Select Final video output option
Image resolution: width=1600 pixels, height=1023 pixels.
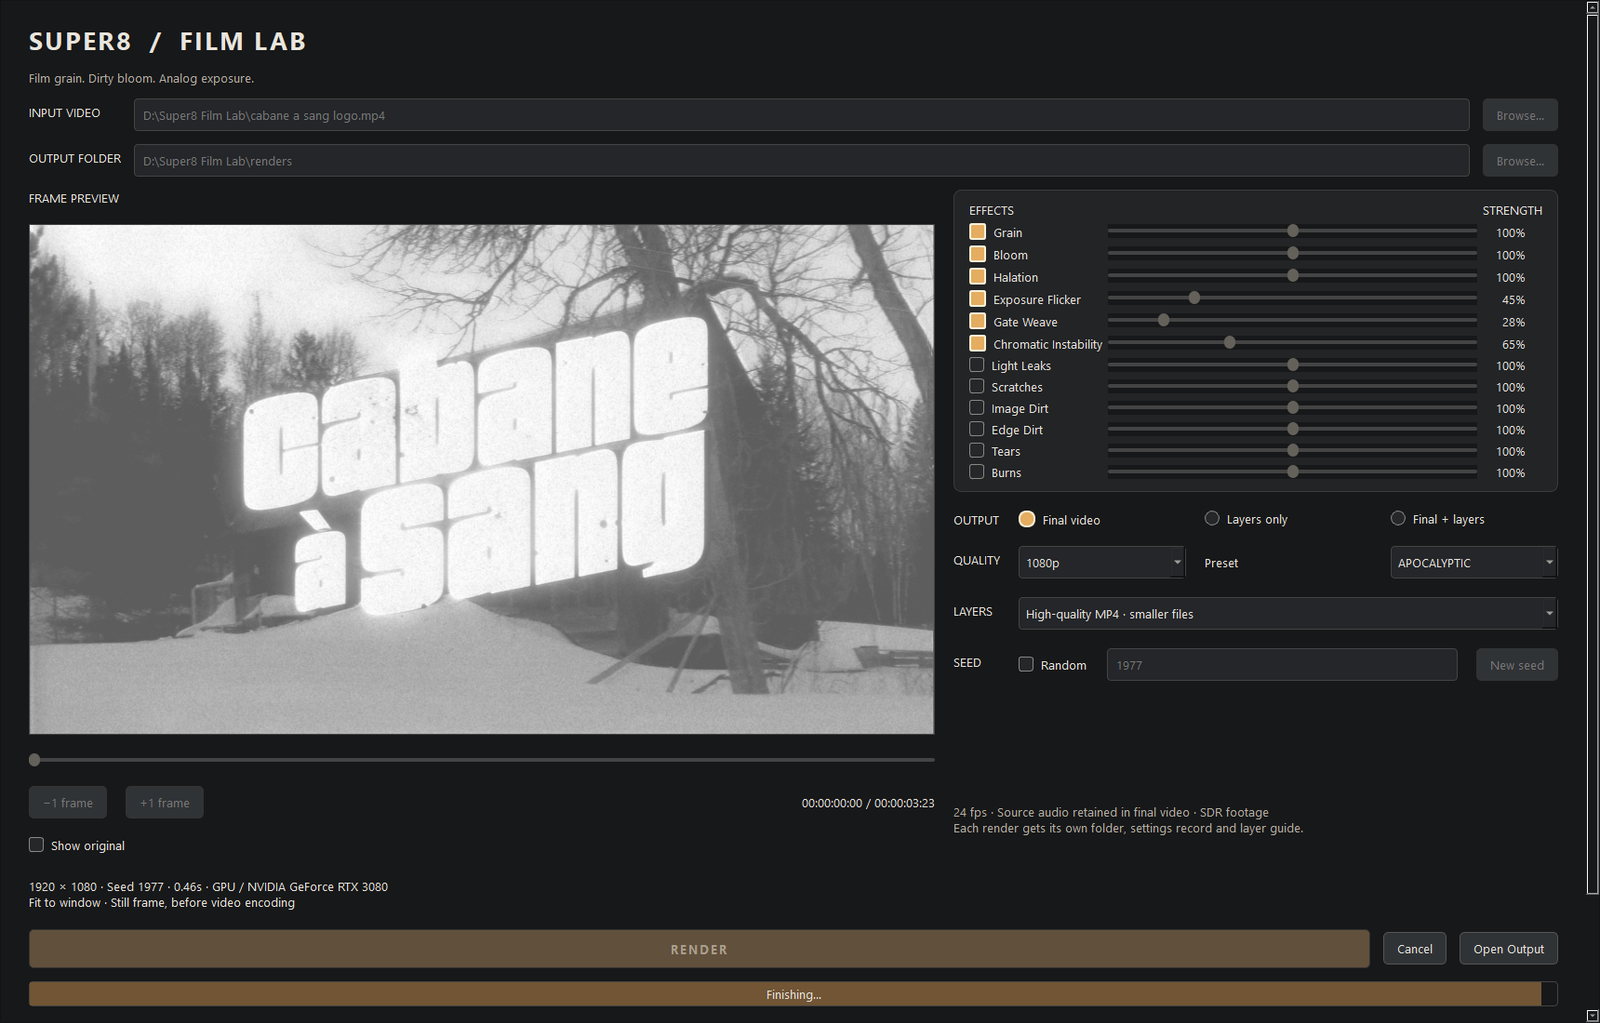(x=1027, y=519)
